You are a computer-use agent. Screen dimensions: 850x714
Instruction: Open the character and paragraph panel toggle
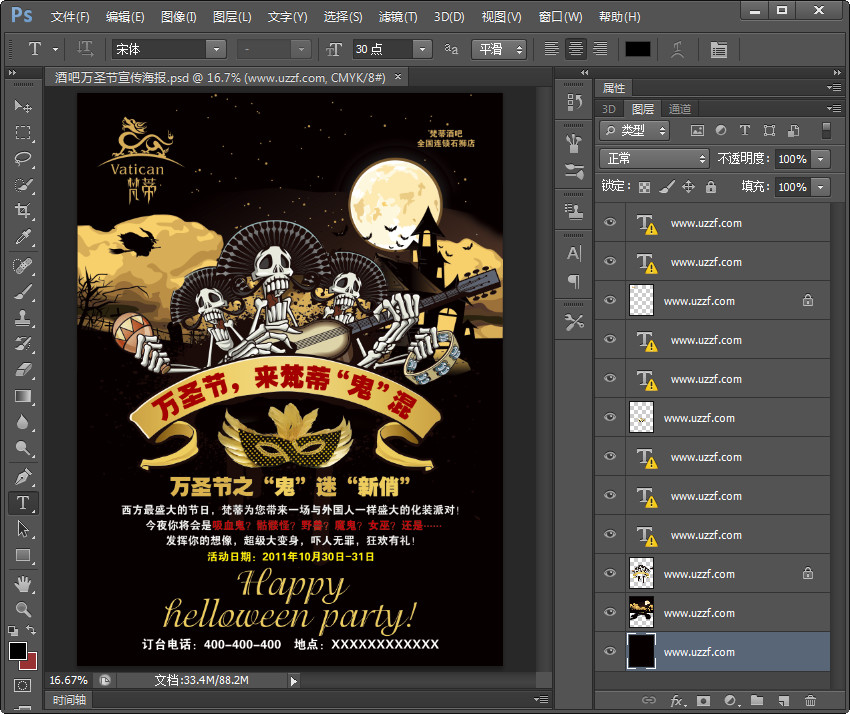tap(718, 49)
